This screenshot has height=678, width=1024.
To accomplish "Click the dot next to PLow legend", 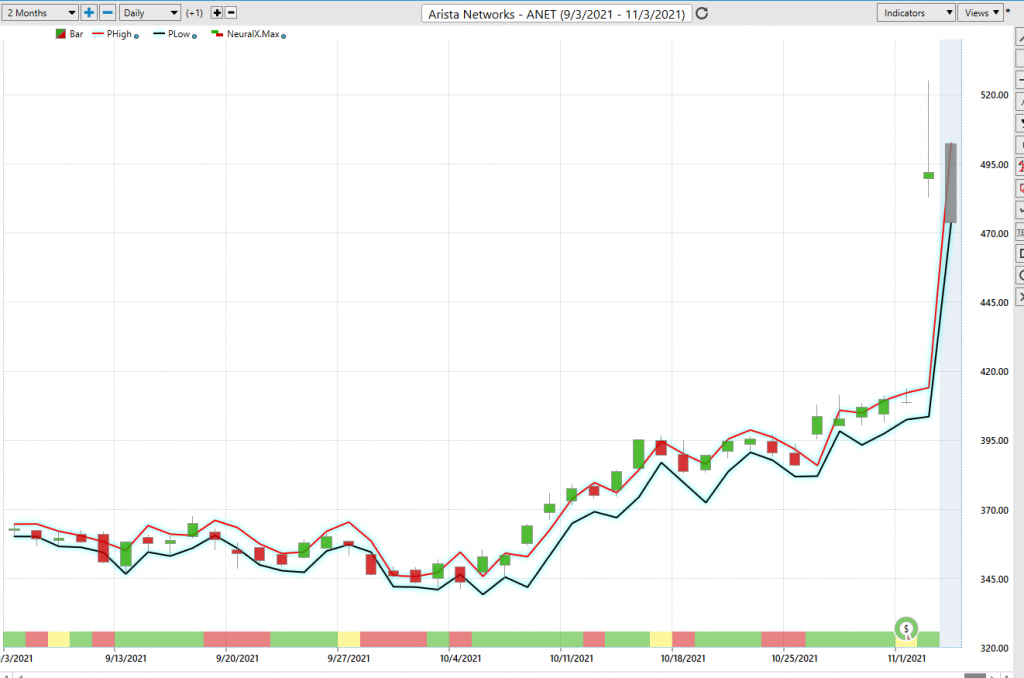I will coord(195,37).
